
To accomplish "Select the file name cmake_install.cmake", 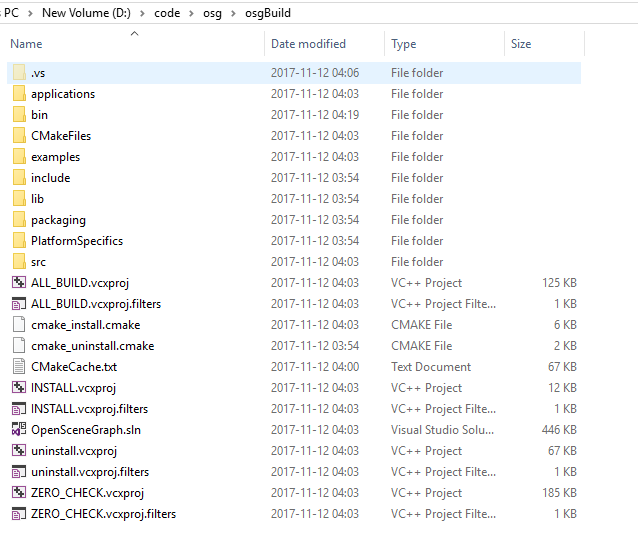I will (x=85, y=325).
